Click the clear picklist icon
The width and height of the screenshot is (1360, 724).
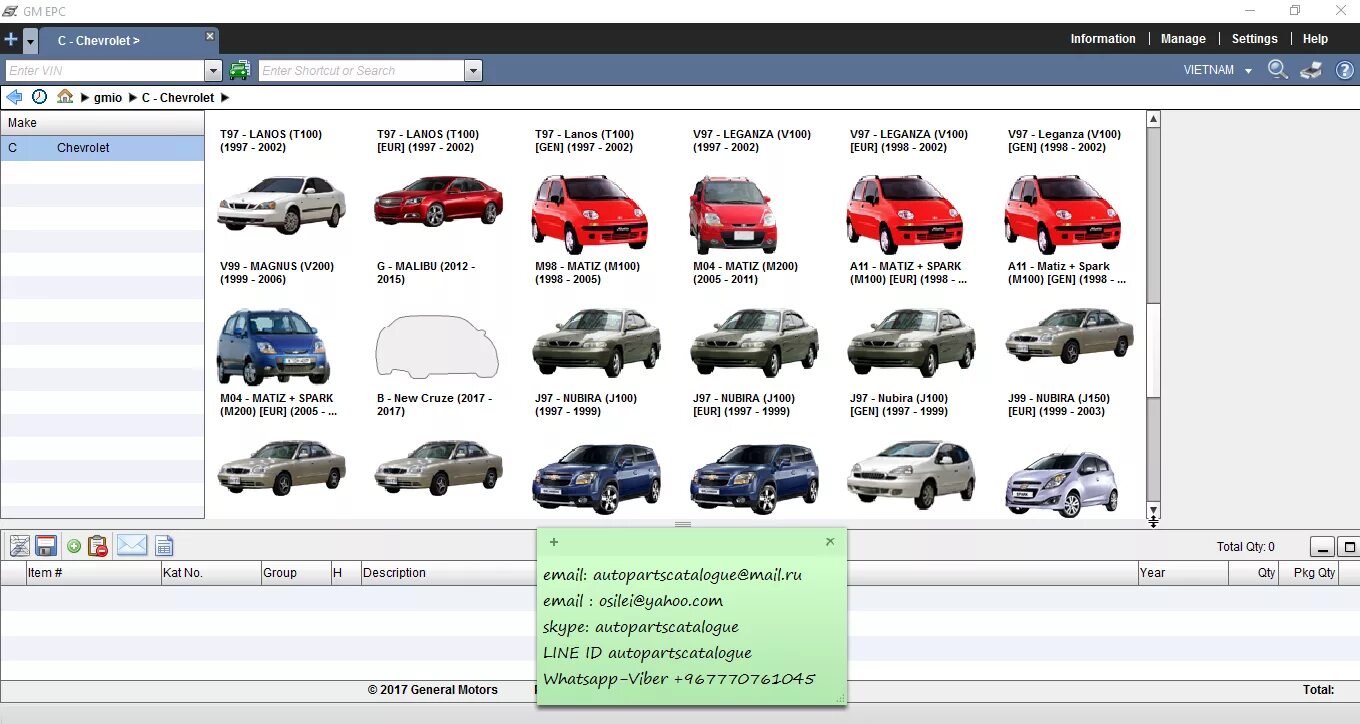20,546
